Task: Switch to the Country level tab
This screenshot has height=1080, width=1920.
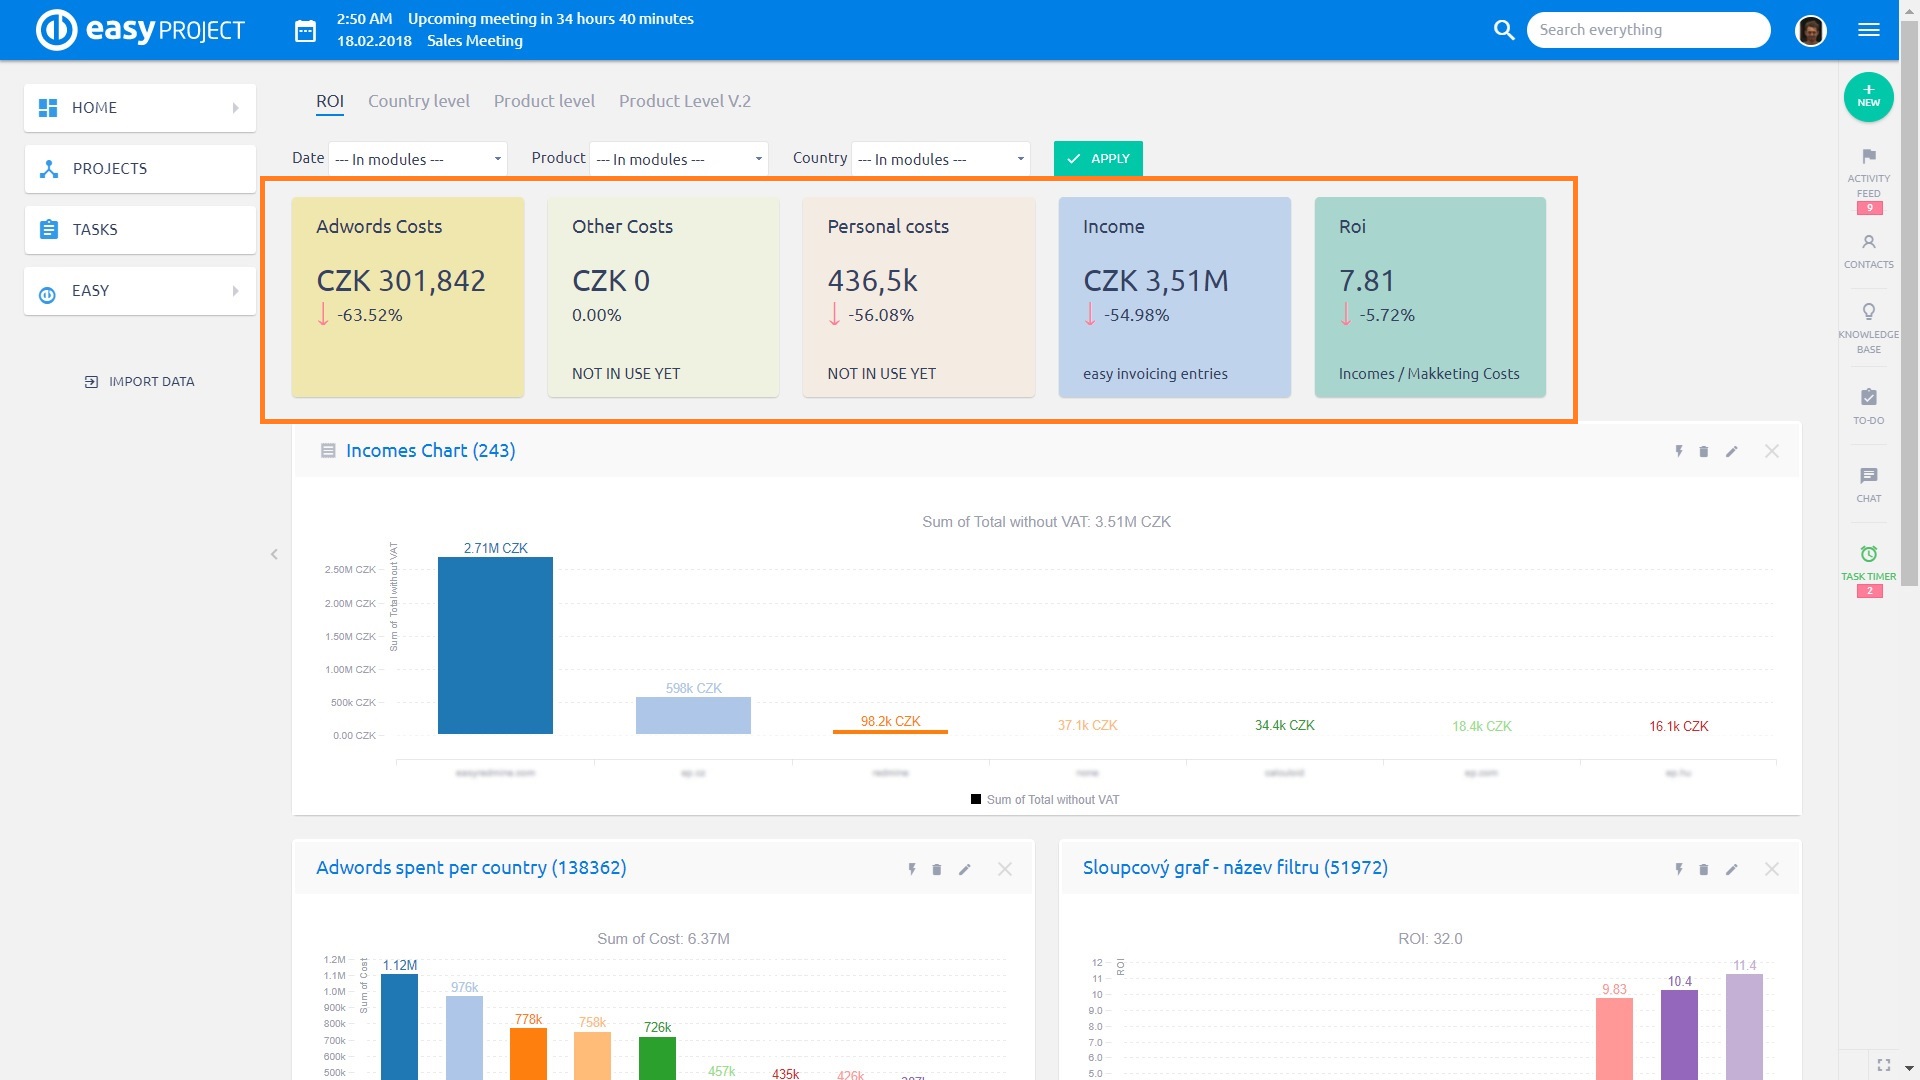Action: click(418, 100)
